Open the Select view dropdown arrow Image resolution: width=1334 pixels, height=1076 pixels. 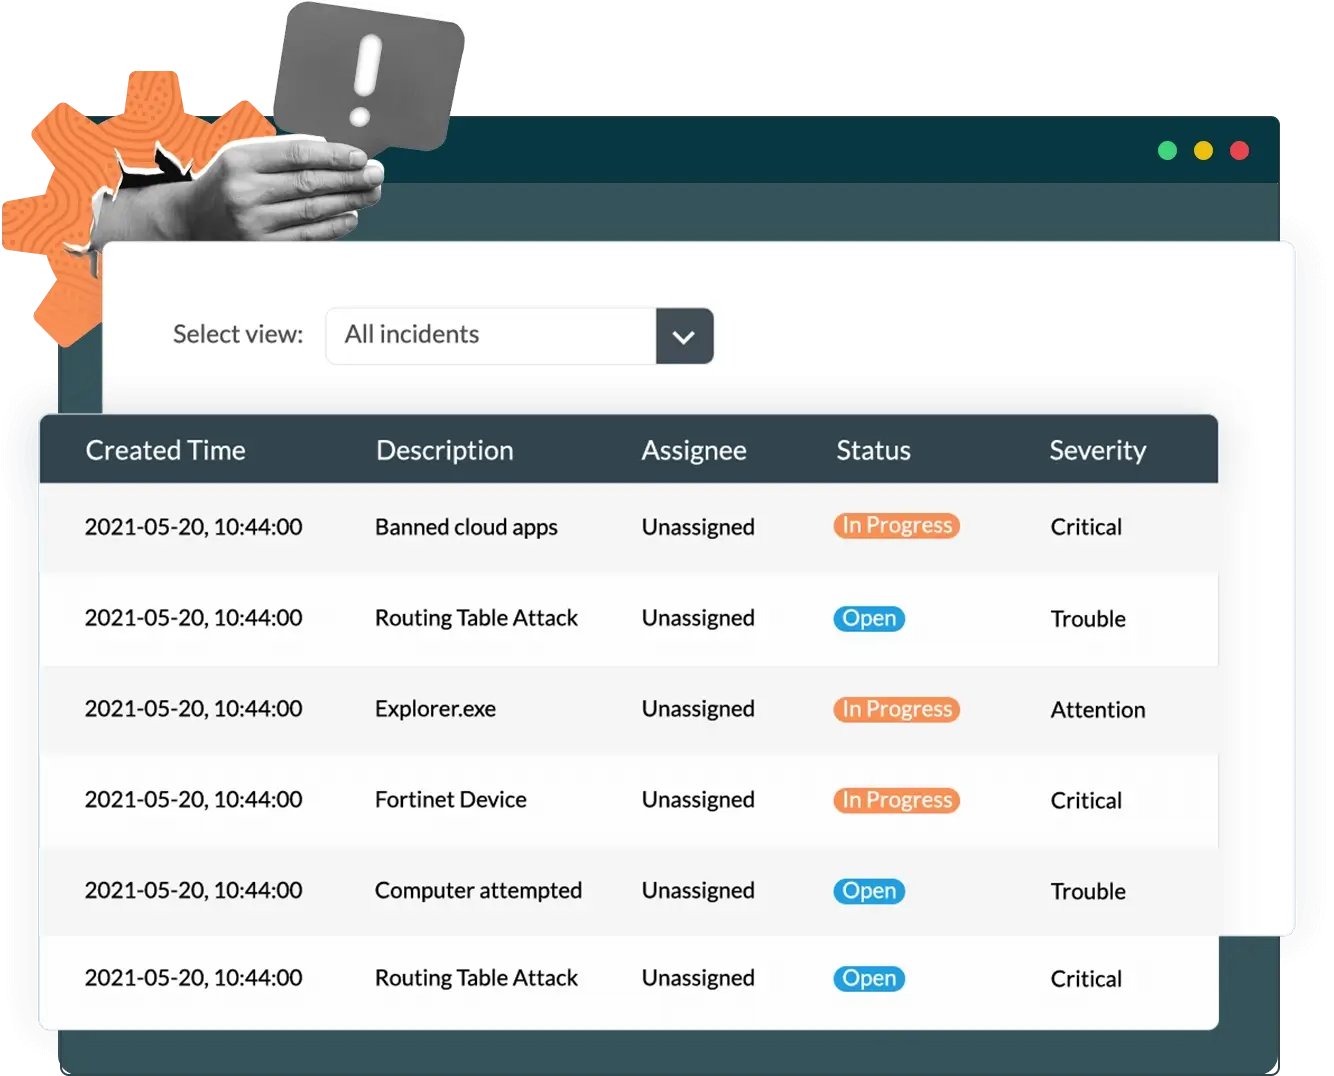684,336
